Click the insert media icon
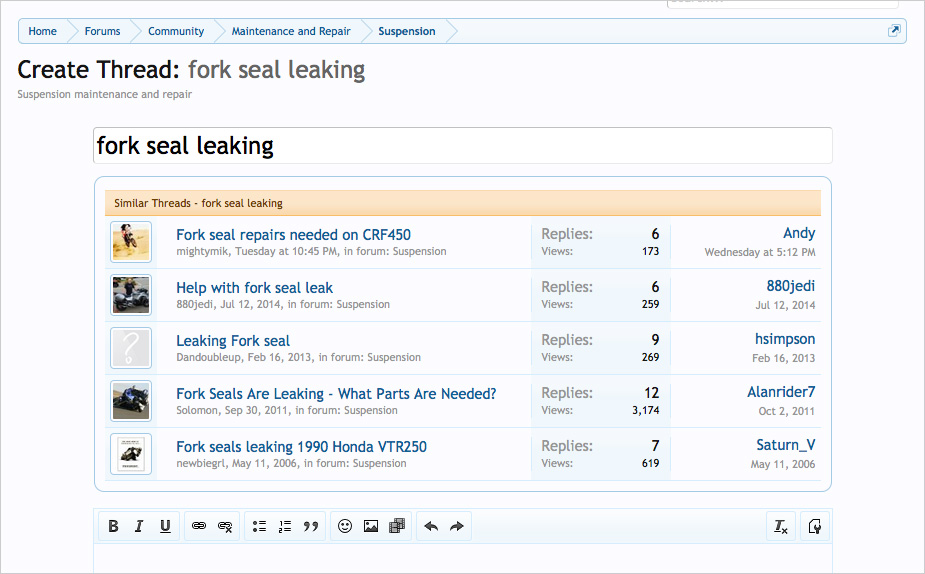 (397, 526)
